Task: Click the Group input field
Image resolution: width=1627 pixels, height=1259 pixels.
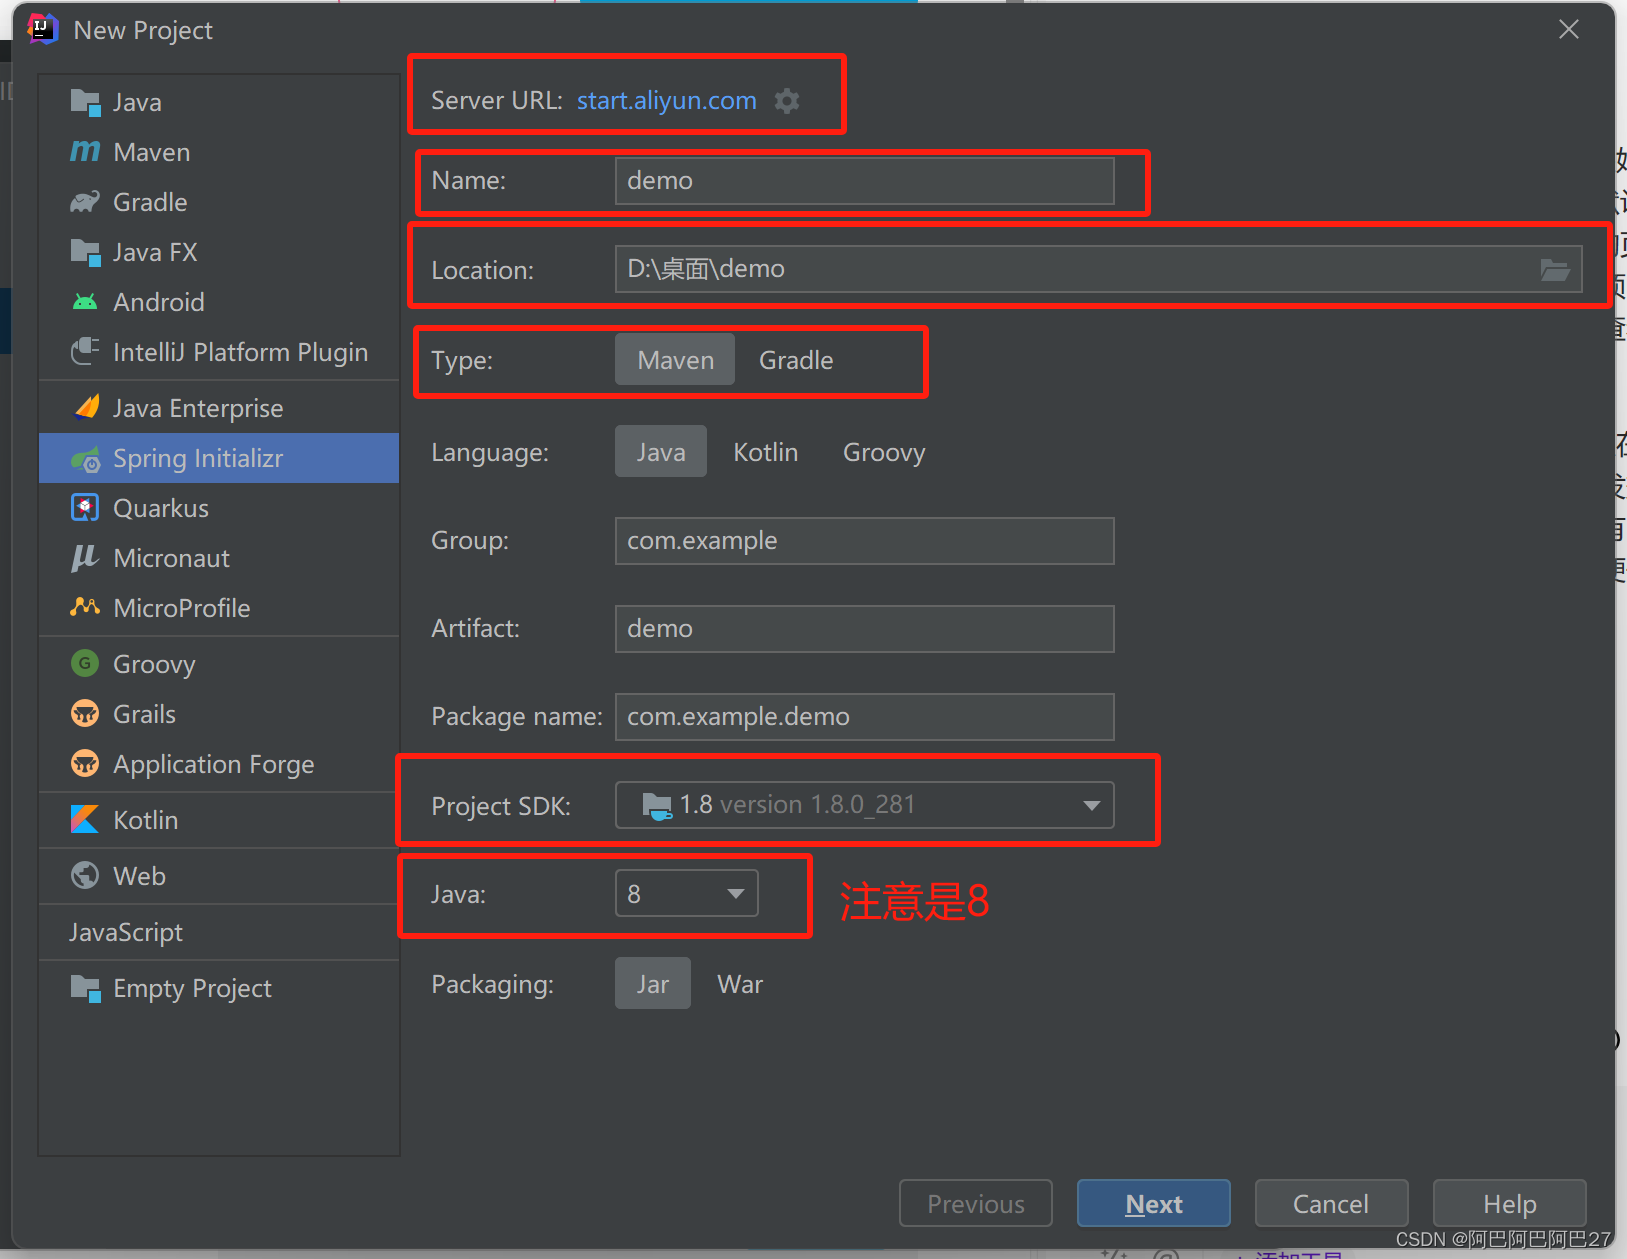Action: click(864, 541)
